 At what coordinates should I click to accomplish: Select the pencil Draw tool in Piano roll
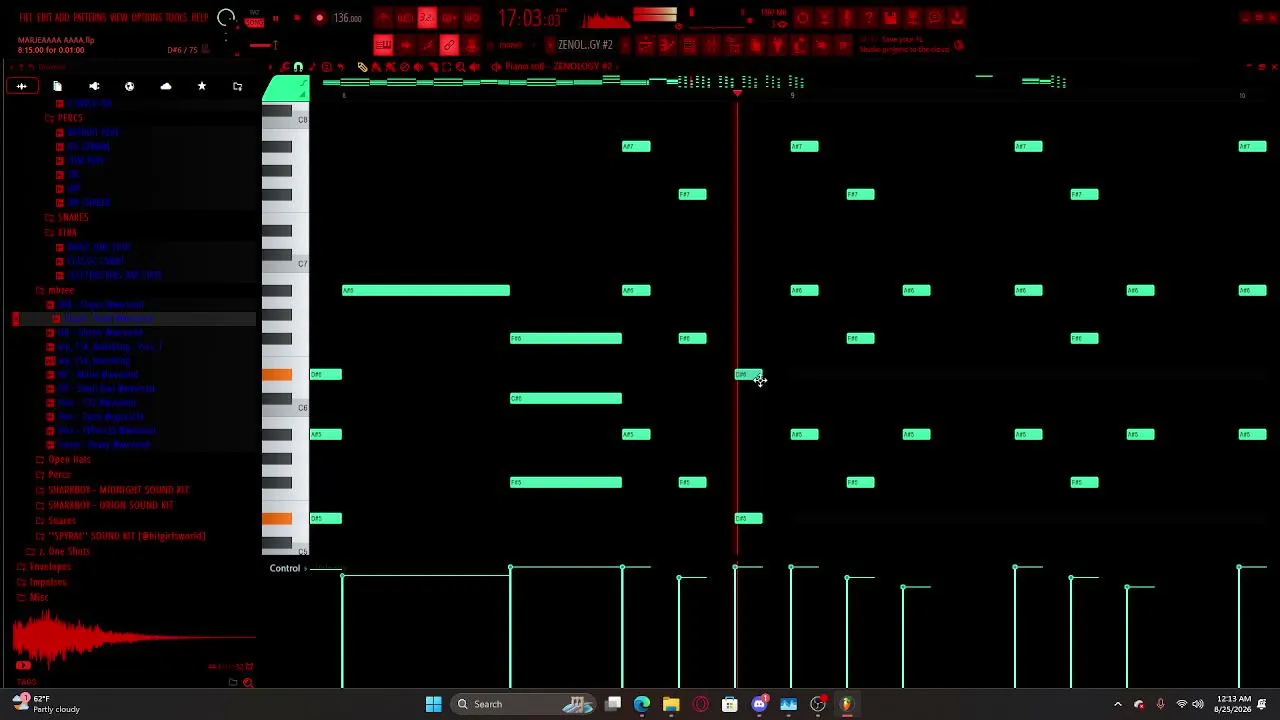click(363, 67)
